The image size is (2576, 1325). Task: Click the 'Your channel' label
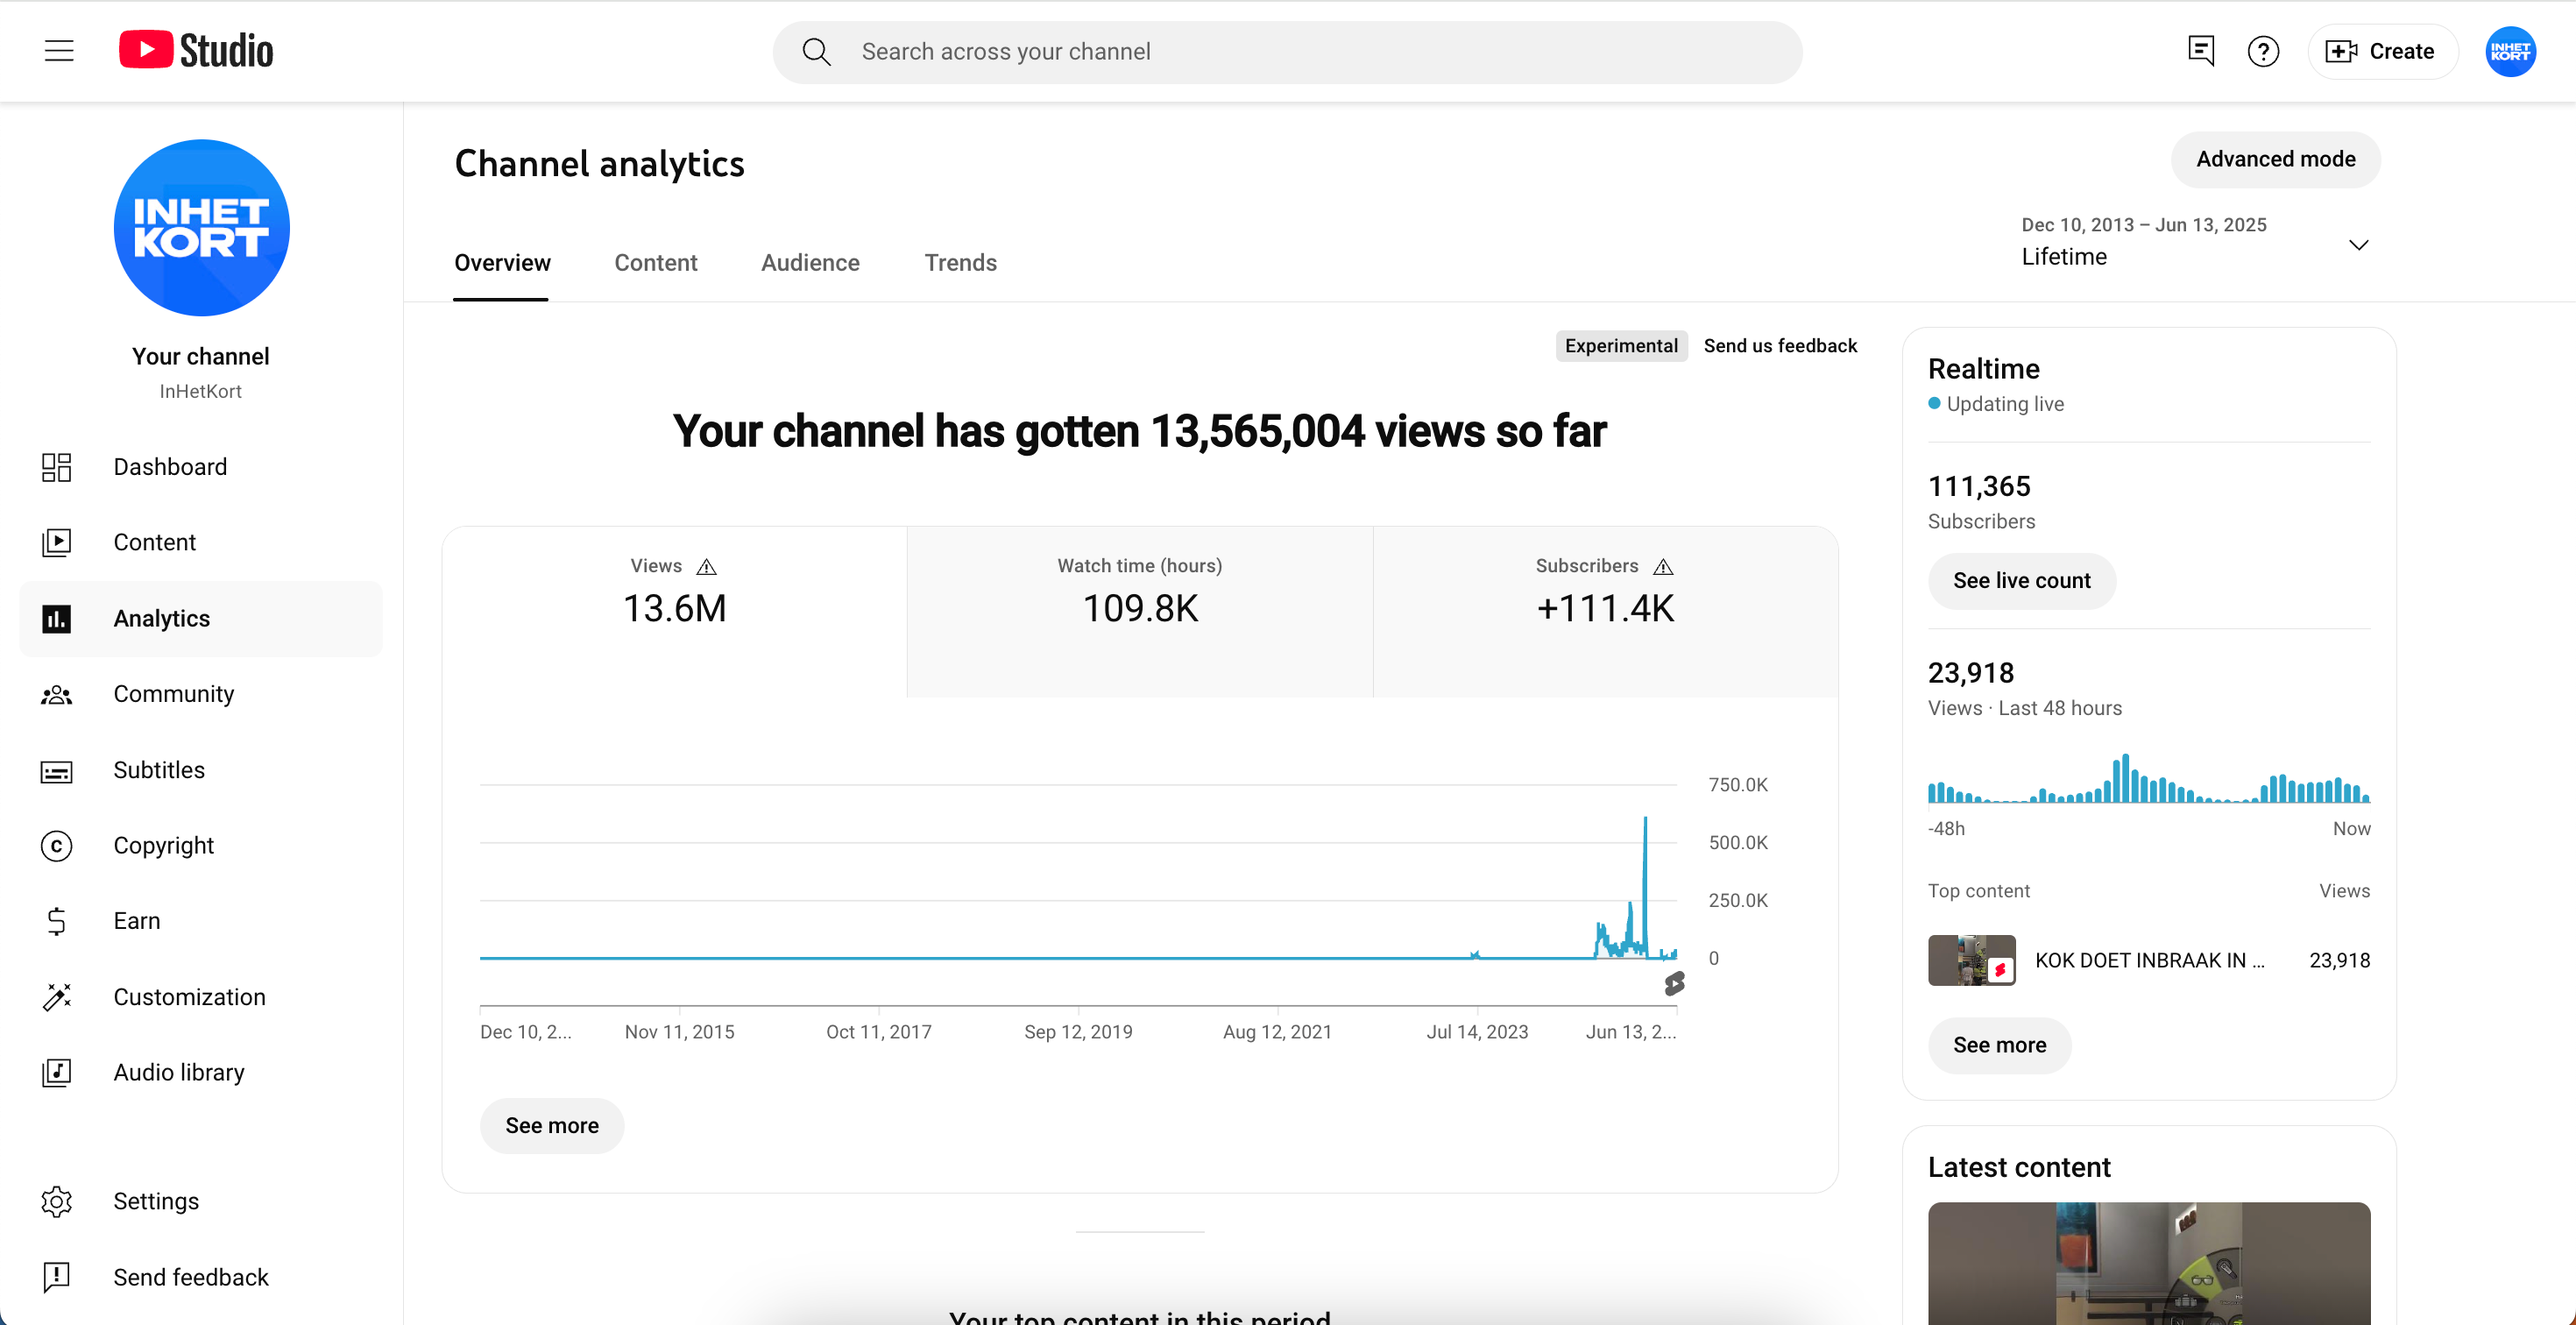[x=201, y=357]
